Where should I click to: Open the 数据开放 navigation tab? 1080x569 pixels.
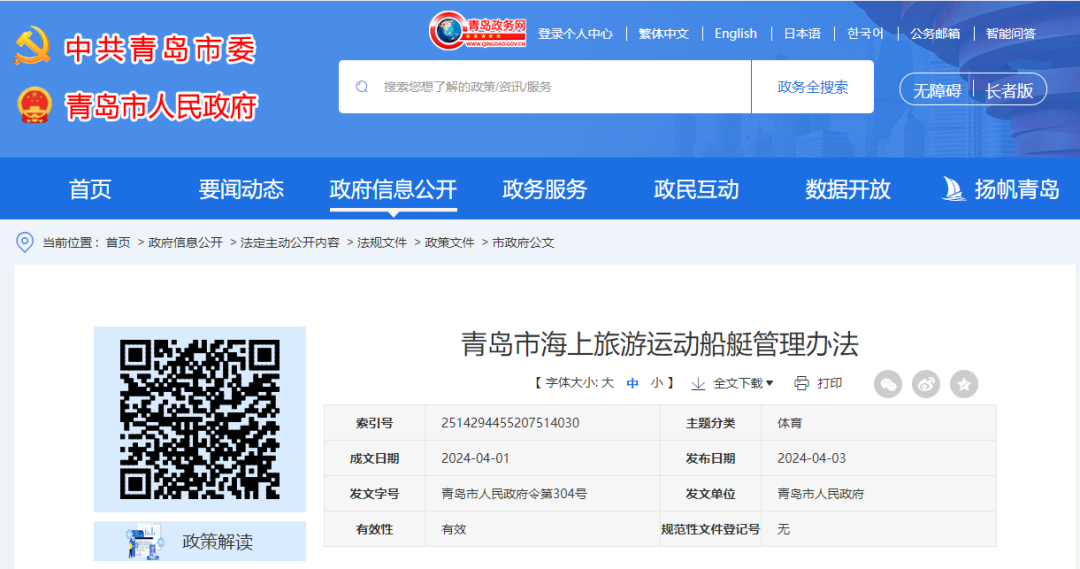coord(848,189)
